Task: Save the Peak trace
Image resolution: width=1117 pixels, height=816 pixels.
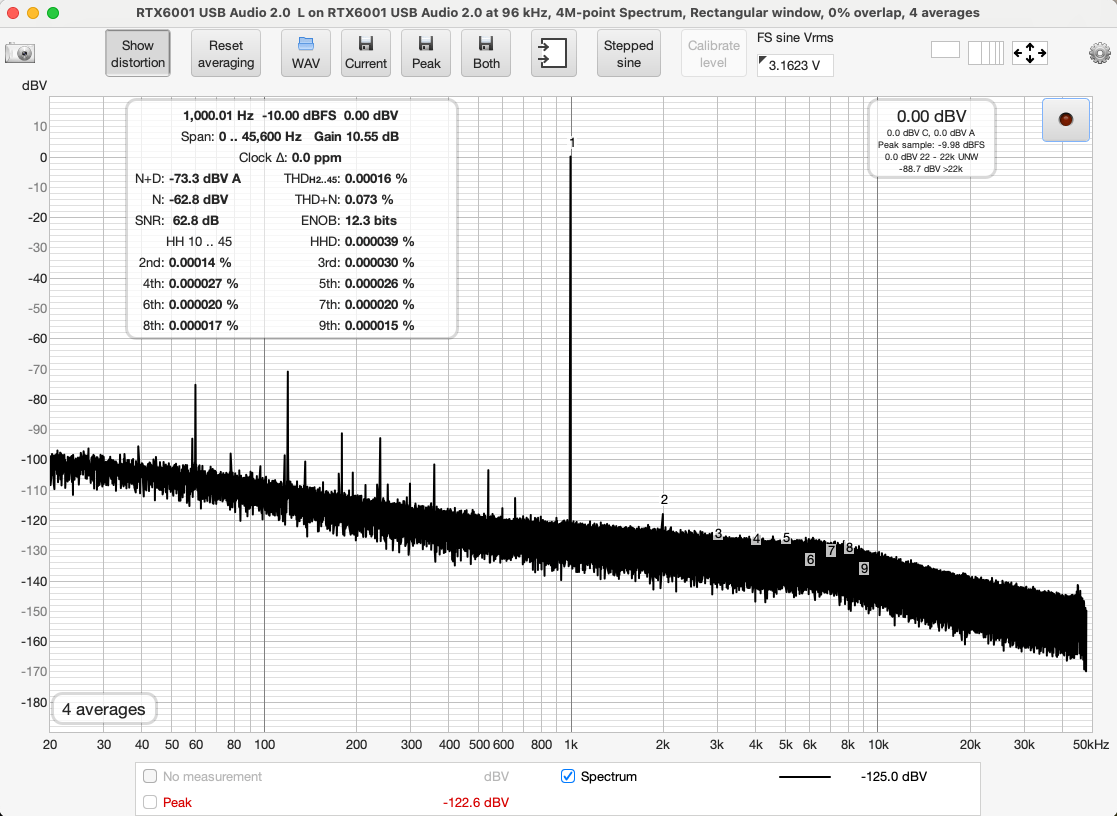Action: tap(426, 53)
